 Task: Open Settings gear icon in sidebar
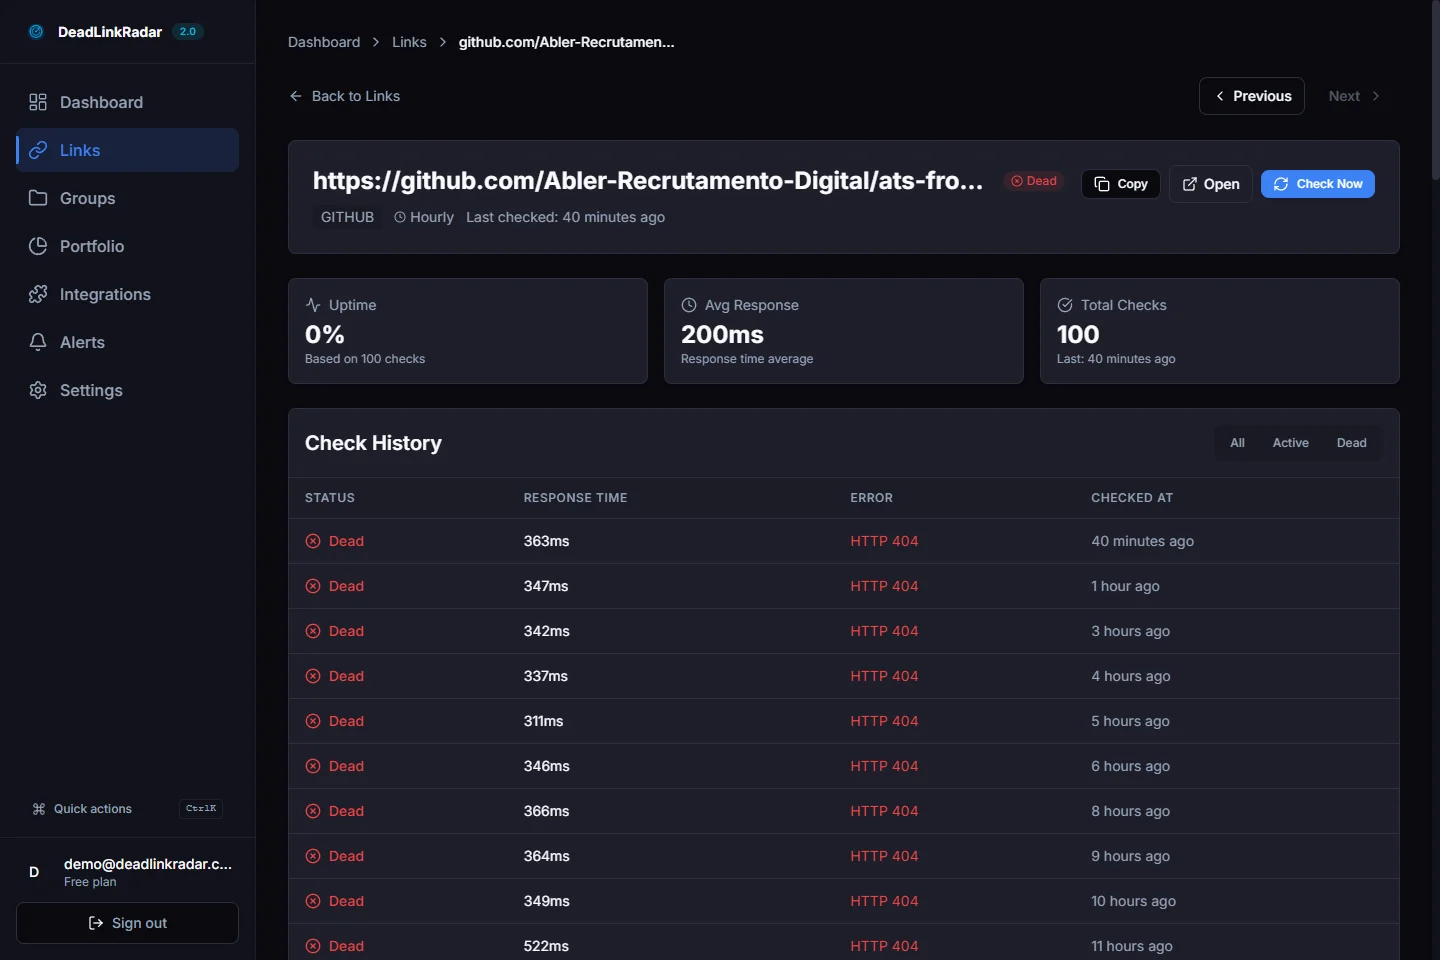coord(38,390)
